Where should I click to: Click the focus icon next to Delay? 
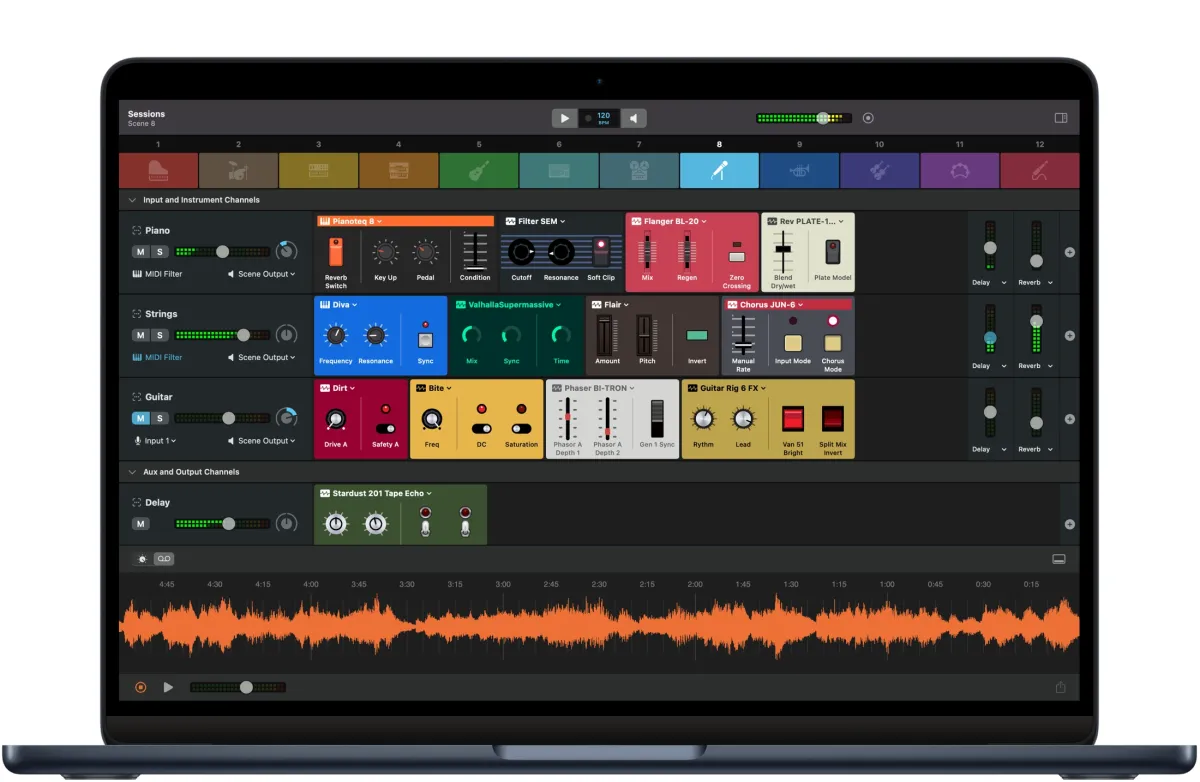[136, 503]
